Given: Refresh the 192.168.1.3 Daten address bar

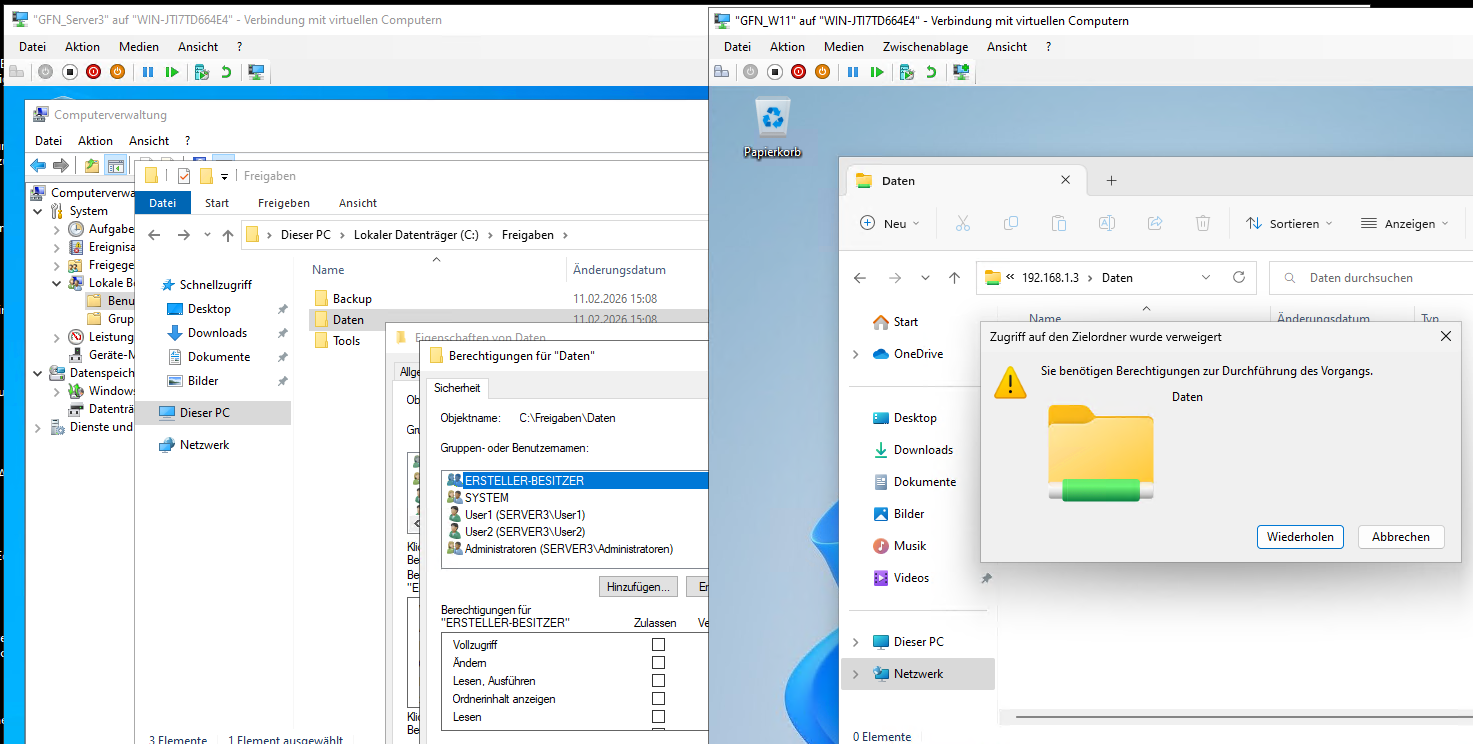Looking at the screenshot, I should pos(1239,277).
